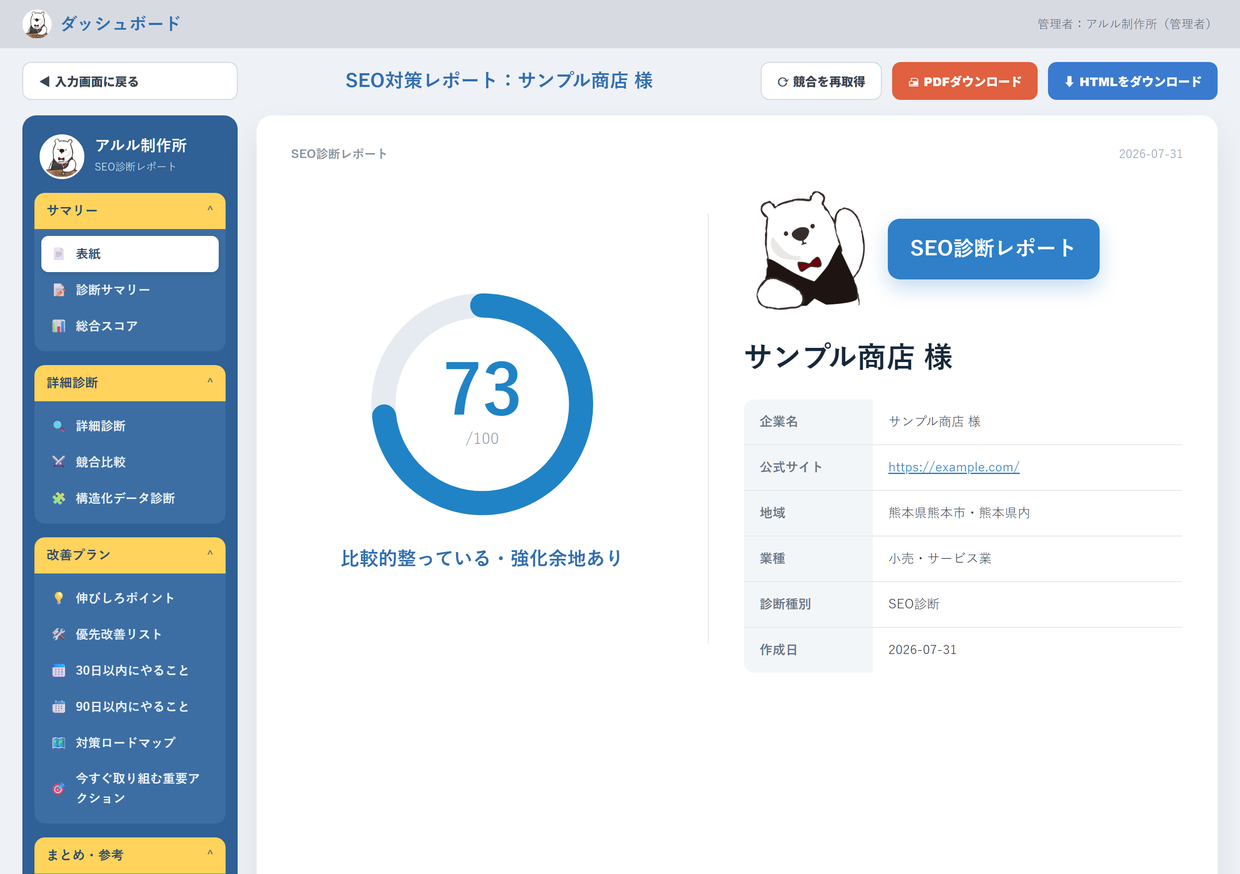Collapse the サマリー section

tap(130, 211)
